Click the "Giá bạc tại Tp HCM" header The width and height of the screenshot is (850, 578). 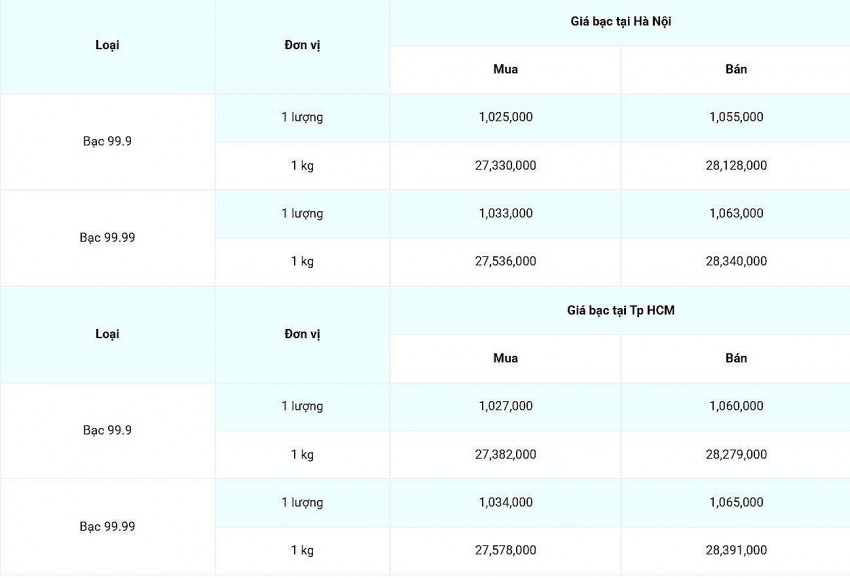620,310
